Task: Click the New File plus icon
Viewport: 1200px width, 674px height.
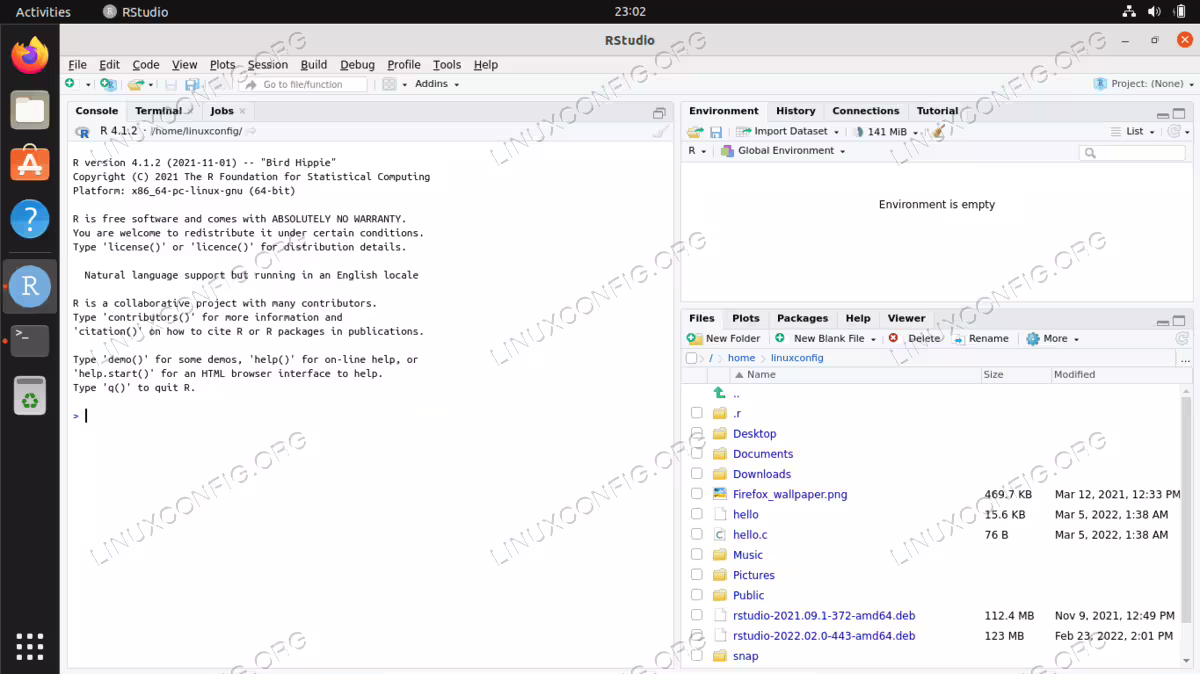Action: coord(71,84)
